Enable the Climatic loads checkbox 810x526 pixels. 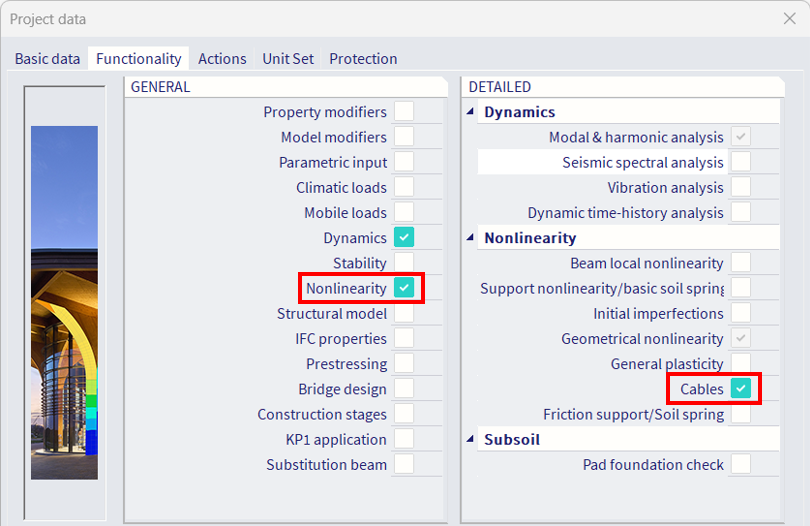click(404, 187)
